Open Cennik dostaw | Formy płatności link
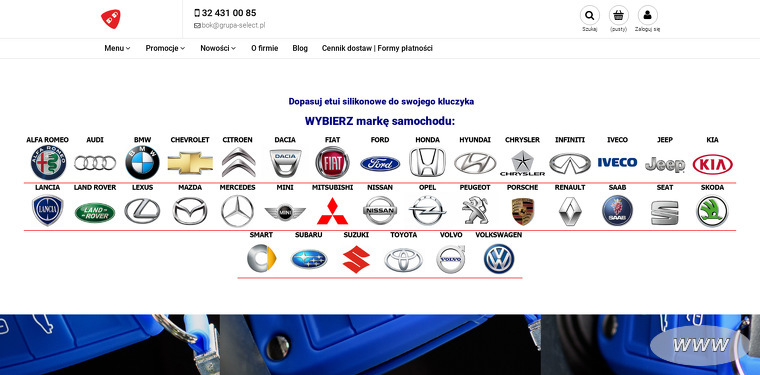760x375 pixels. pyautogui.click(x=377, y=48)
